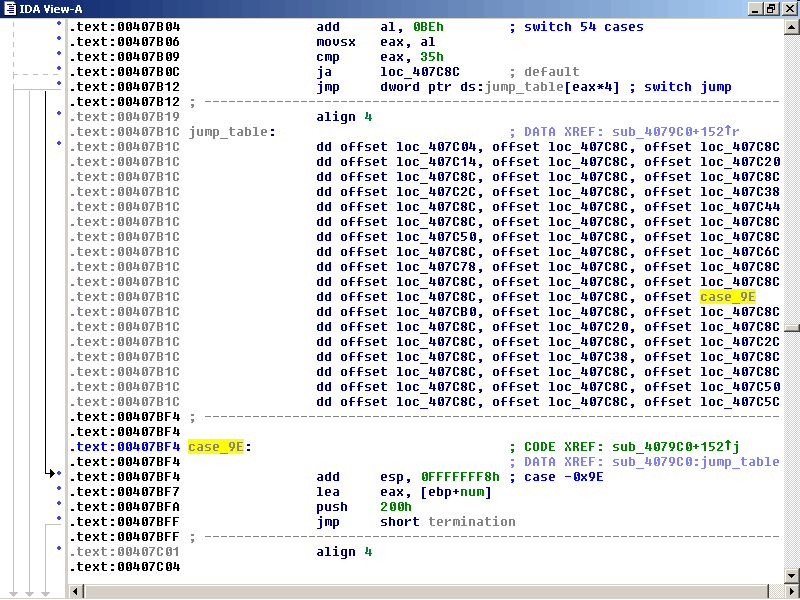Click the termination jump target

pyautogui.click(x=472, y=522)
